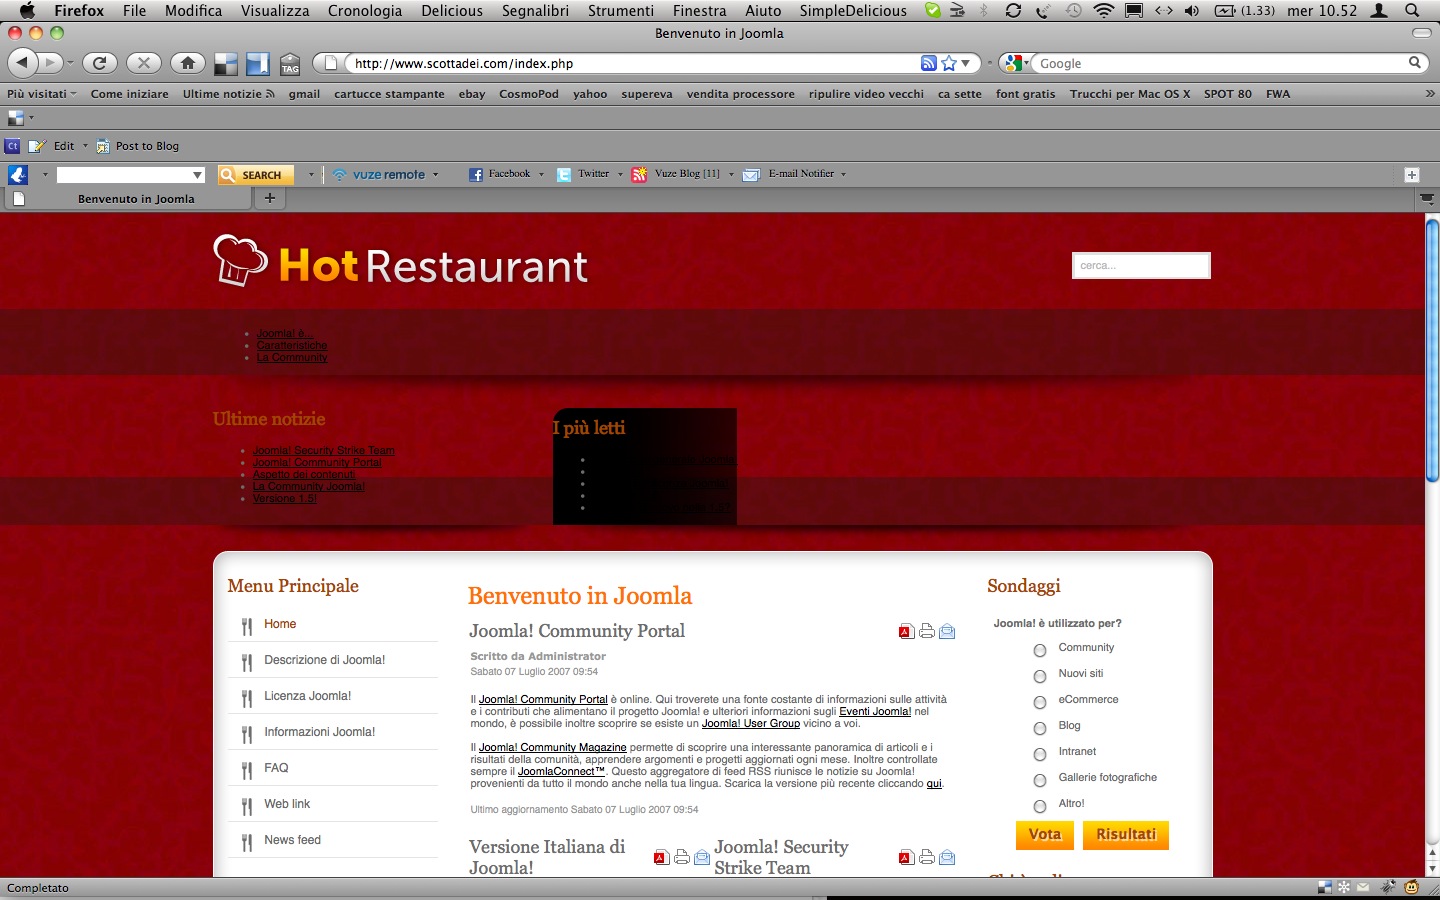Bookmark this page with the star icon
1440x900 pixels.
click(949, 63)
